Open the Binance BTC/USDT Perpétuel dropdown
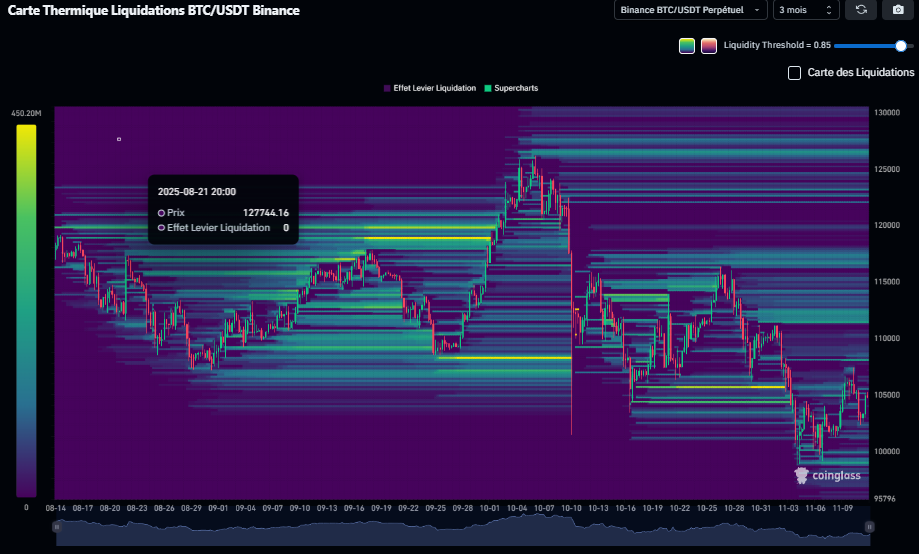 click(690, 10)
